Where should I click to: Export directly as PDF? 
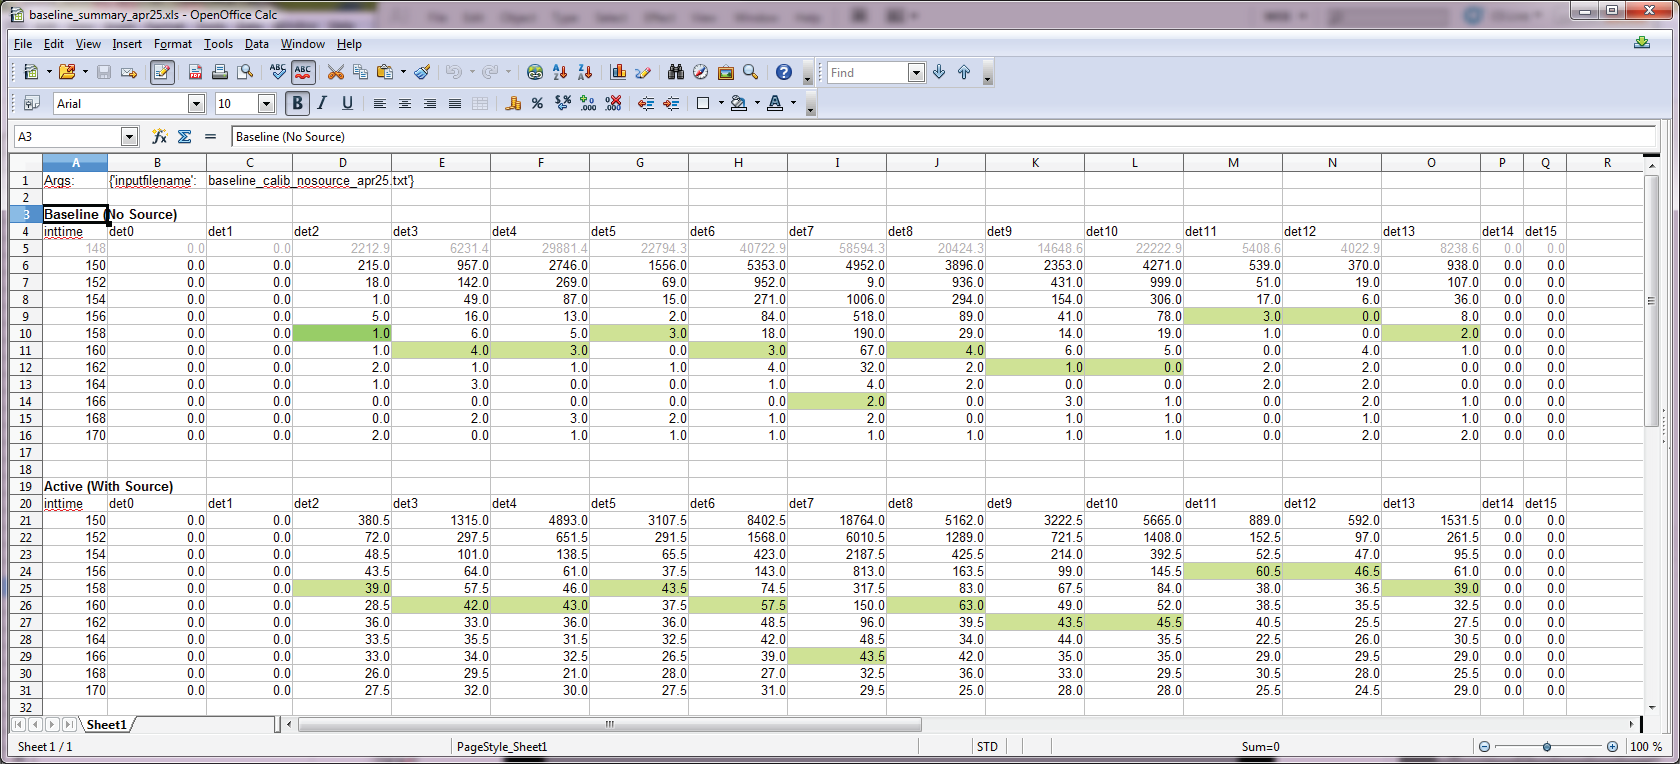coord(195,72)
